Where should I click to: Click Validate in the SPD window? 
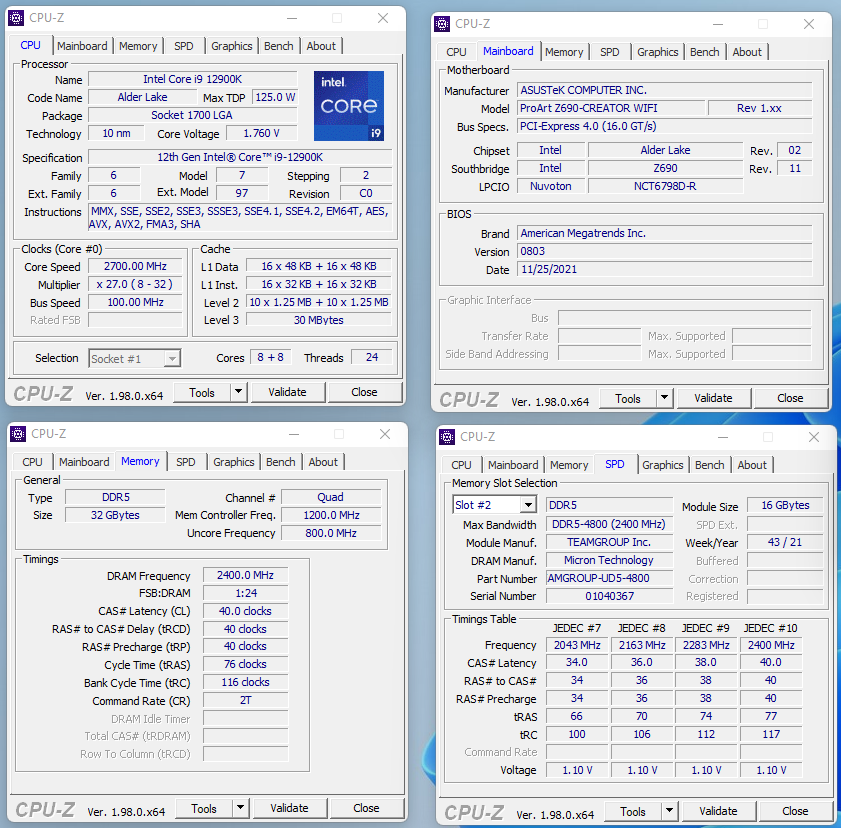click(718, 811)
